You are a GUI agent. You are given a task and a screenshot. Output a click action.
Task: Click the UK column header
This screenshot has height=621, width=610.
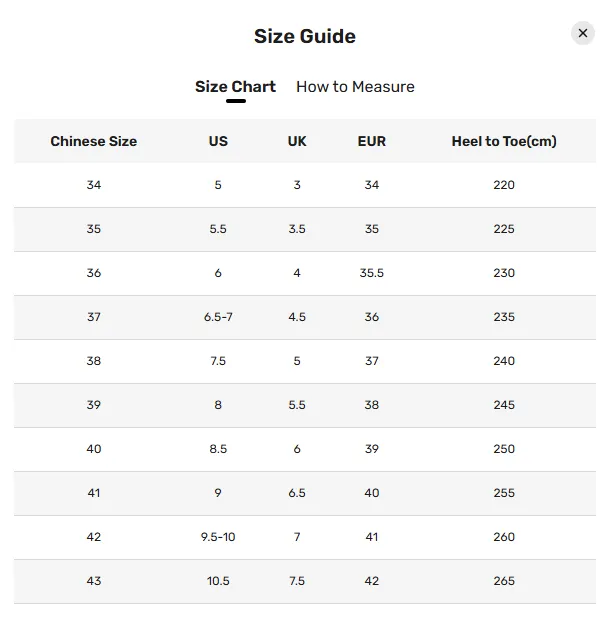tap(297, 141)
